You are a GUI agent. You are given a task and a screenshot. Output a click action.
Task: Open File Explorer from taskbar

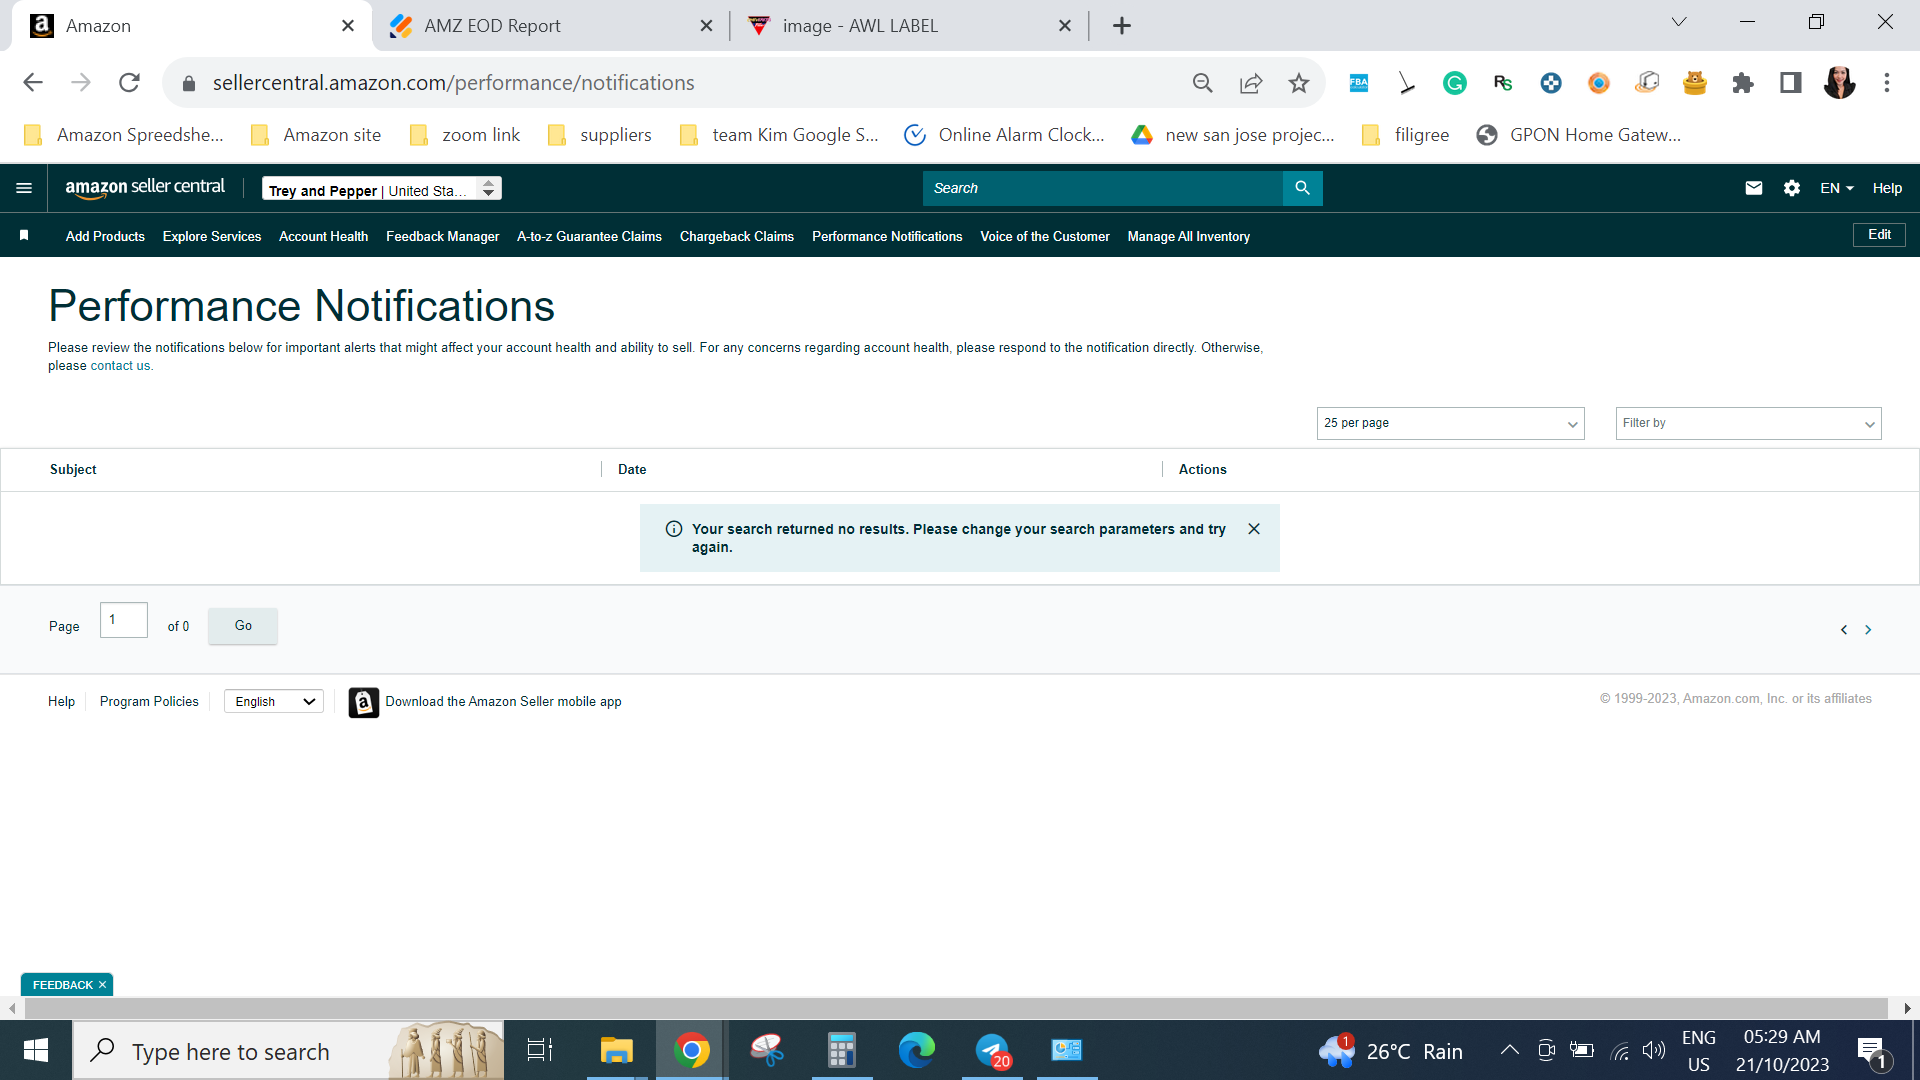click(617, 1050)
